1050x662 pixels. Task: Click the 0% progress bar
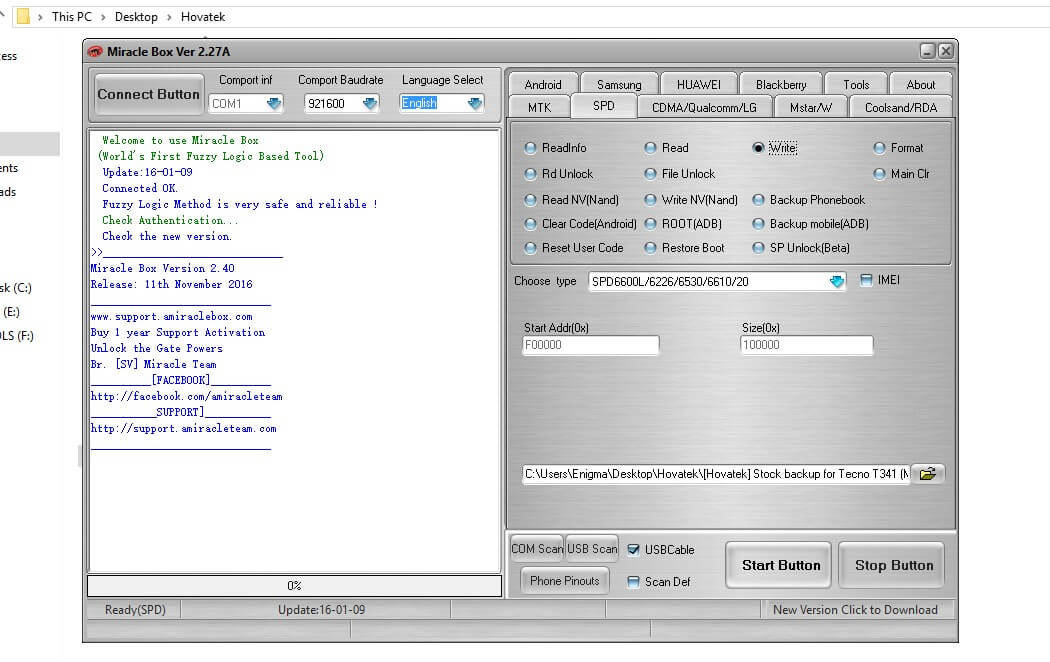[294, 586]
